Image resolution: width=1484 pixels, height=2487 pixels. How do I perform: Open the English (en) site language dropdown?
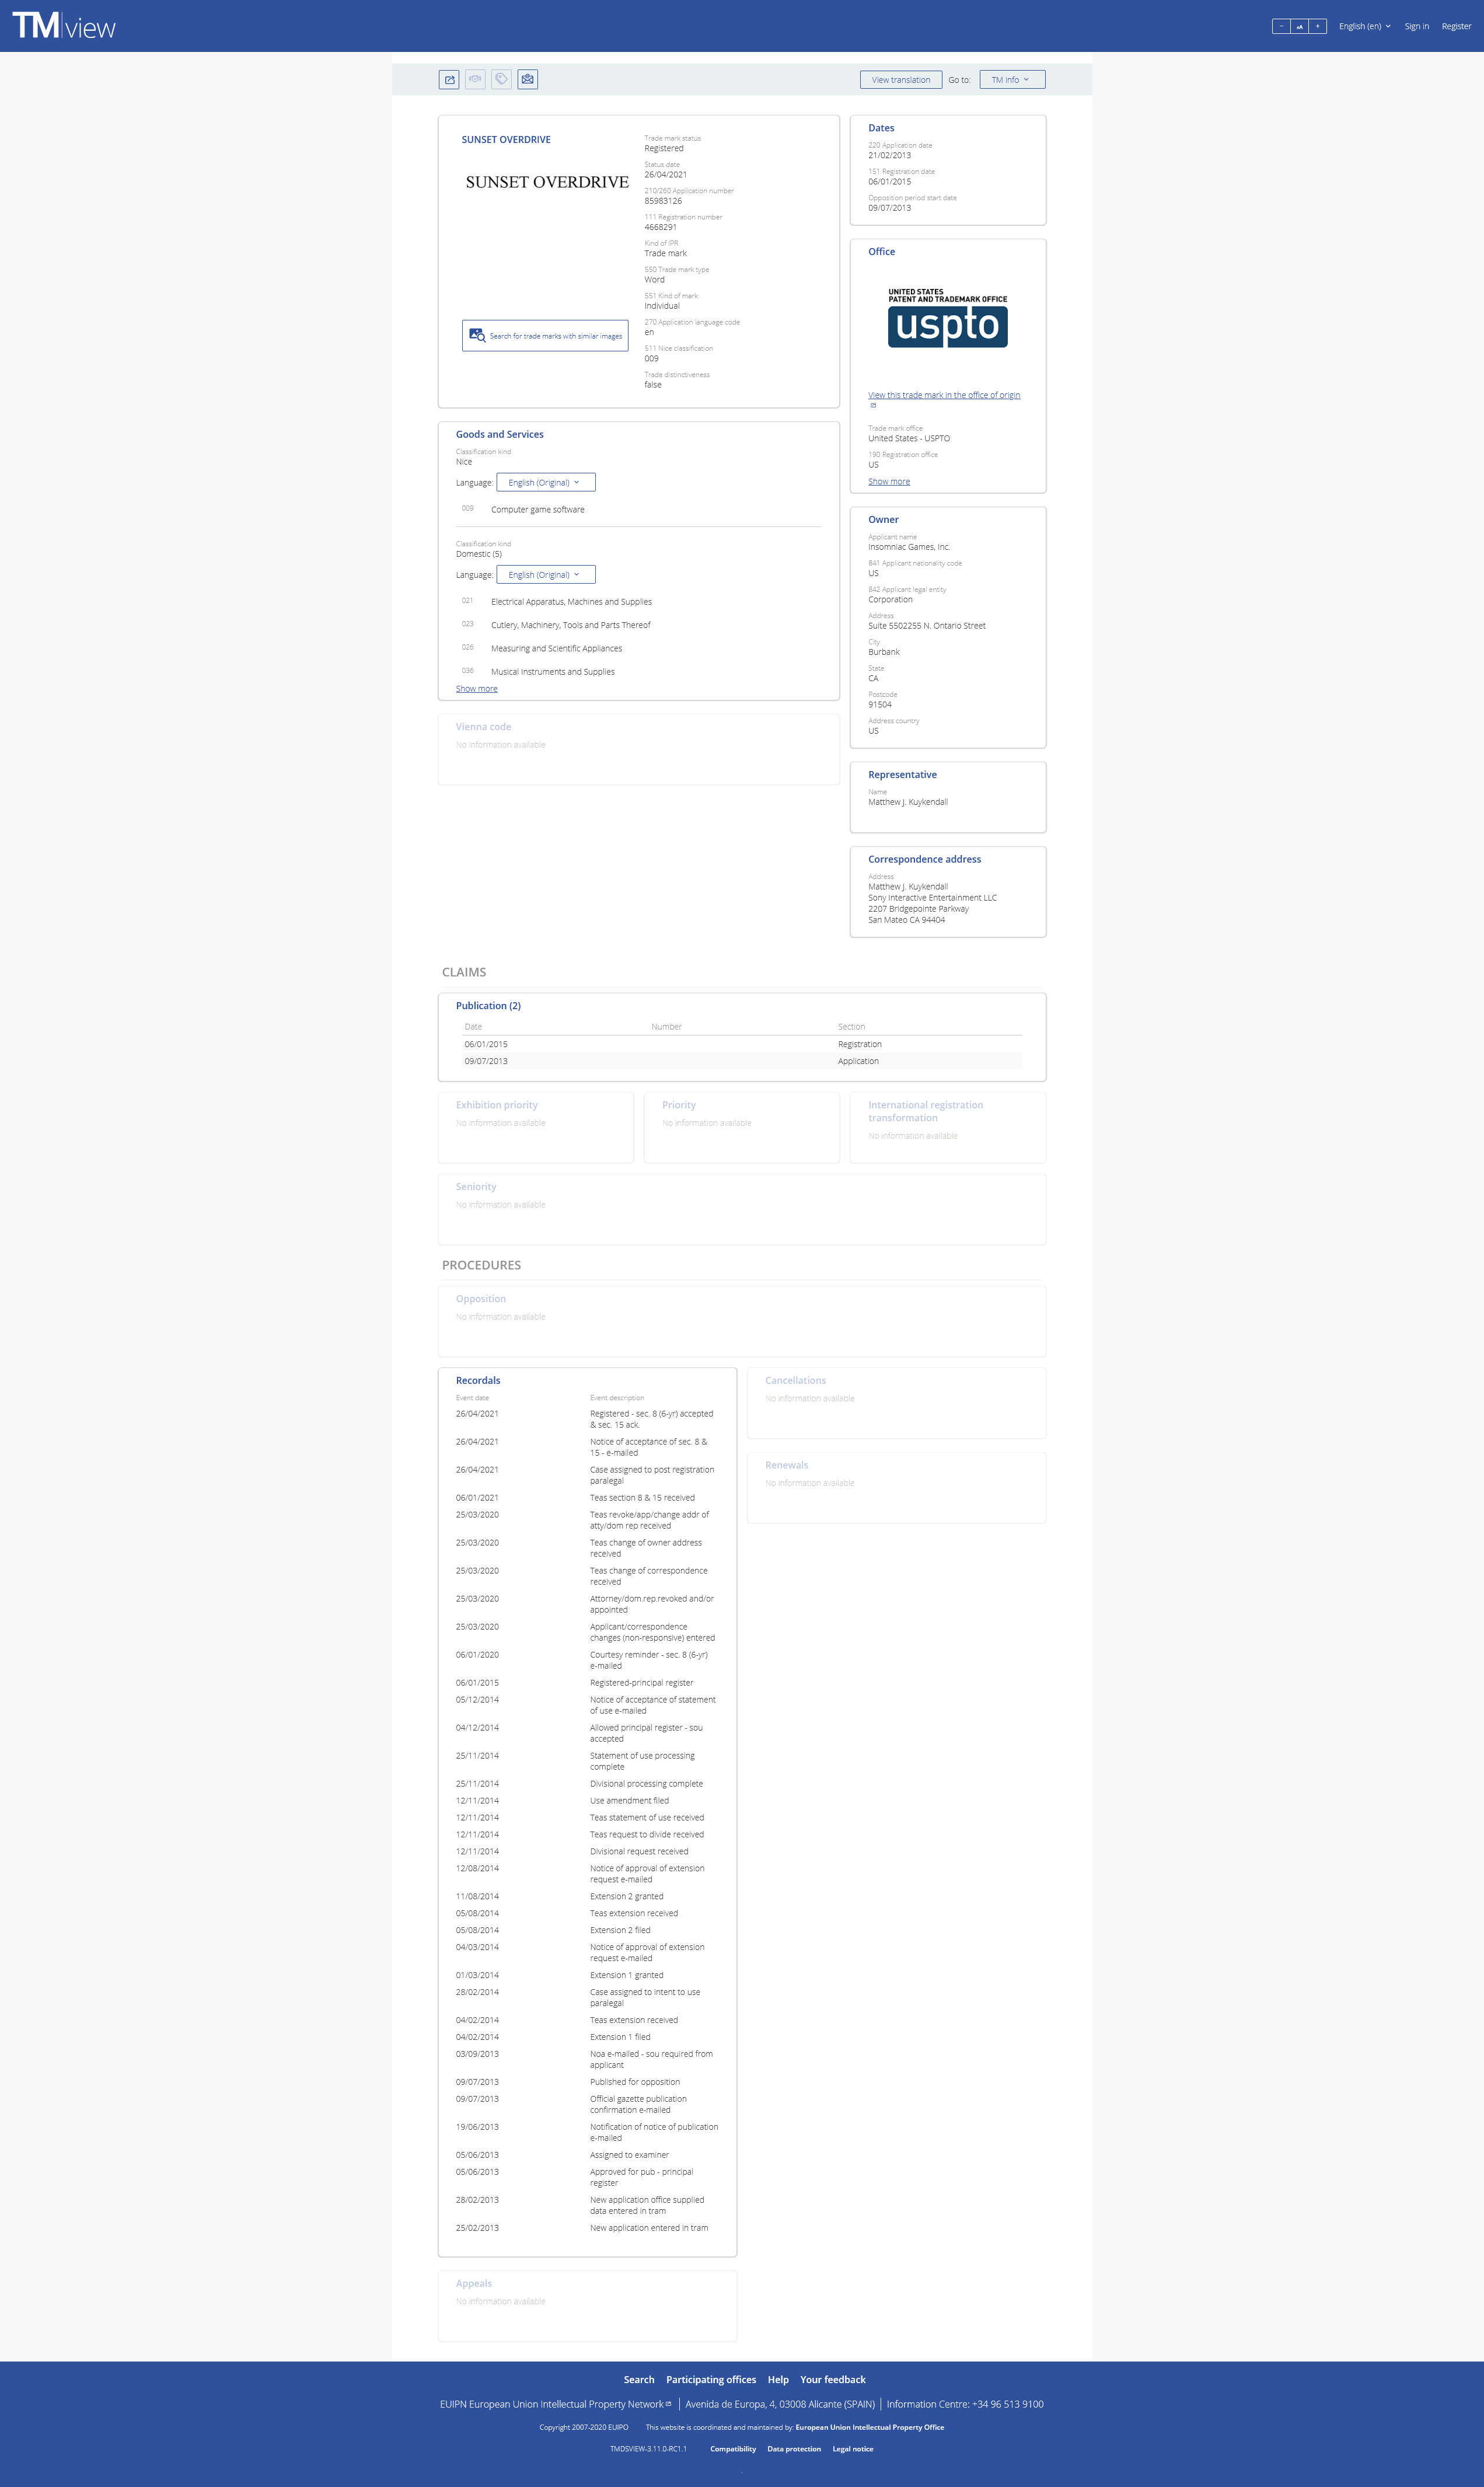(1365, 26)
